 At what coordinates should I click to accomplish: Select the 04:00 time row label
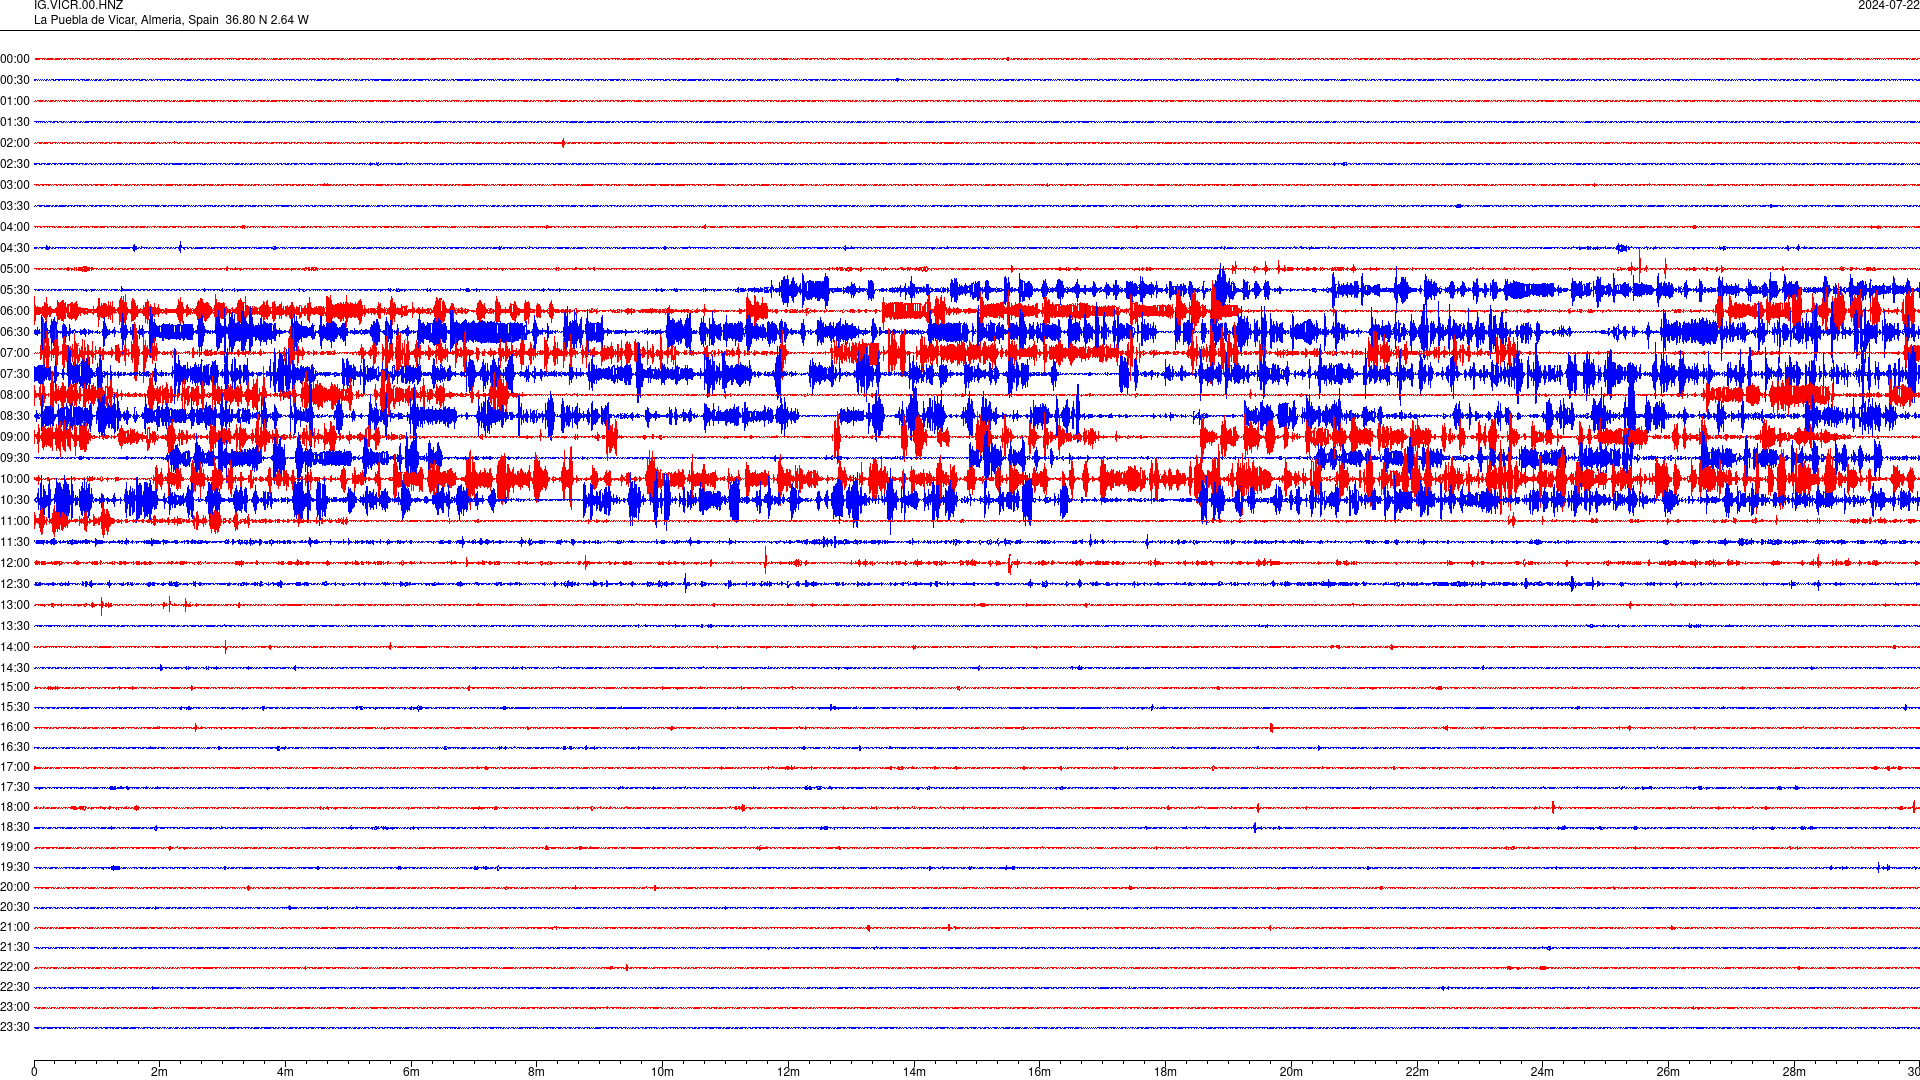[x=15, y=227]
